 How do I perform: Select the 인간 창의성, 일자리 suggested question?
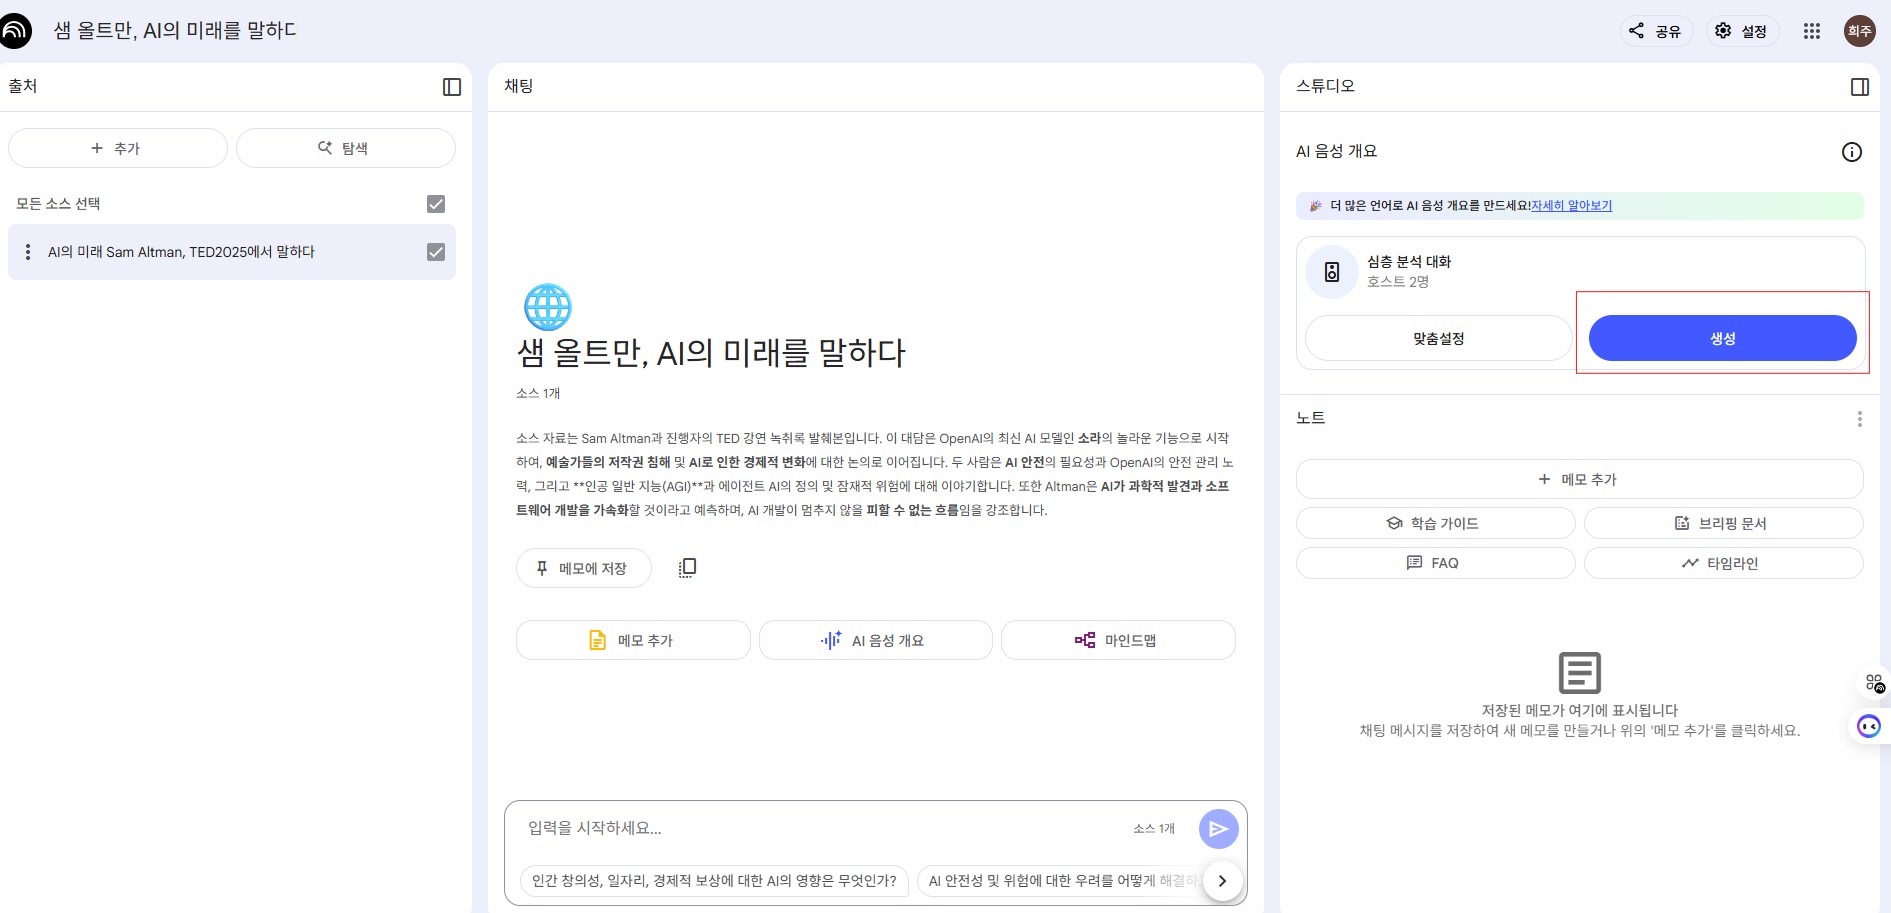coord(715,881)
